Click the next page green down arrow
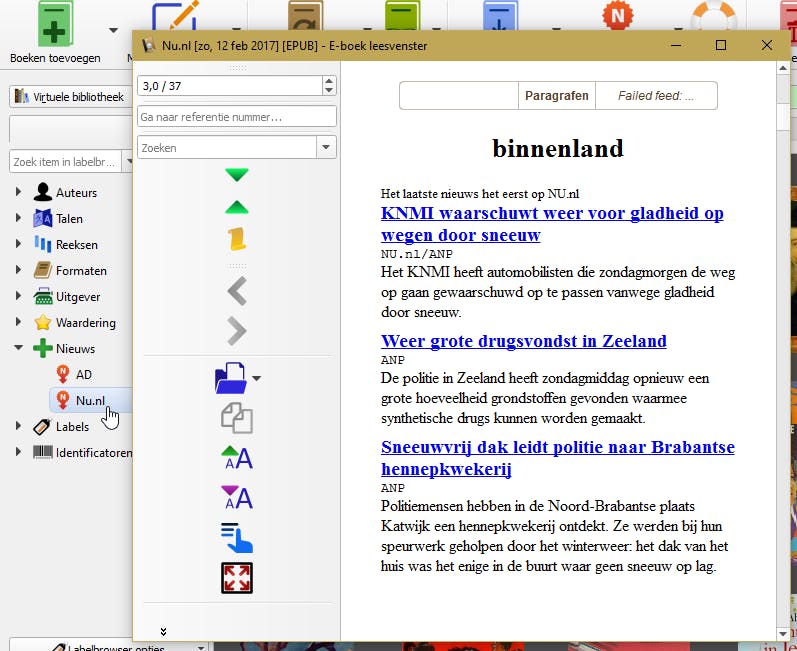The width and height of the screenshot is (797, 651). pyautogui.click(x=237, y=174)
